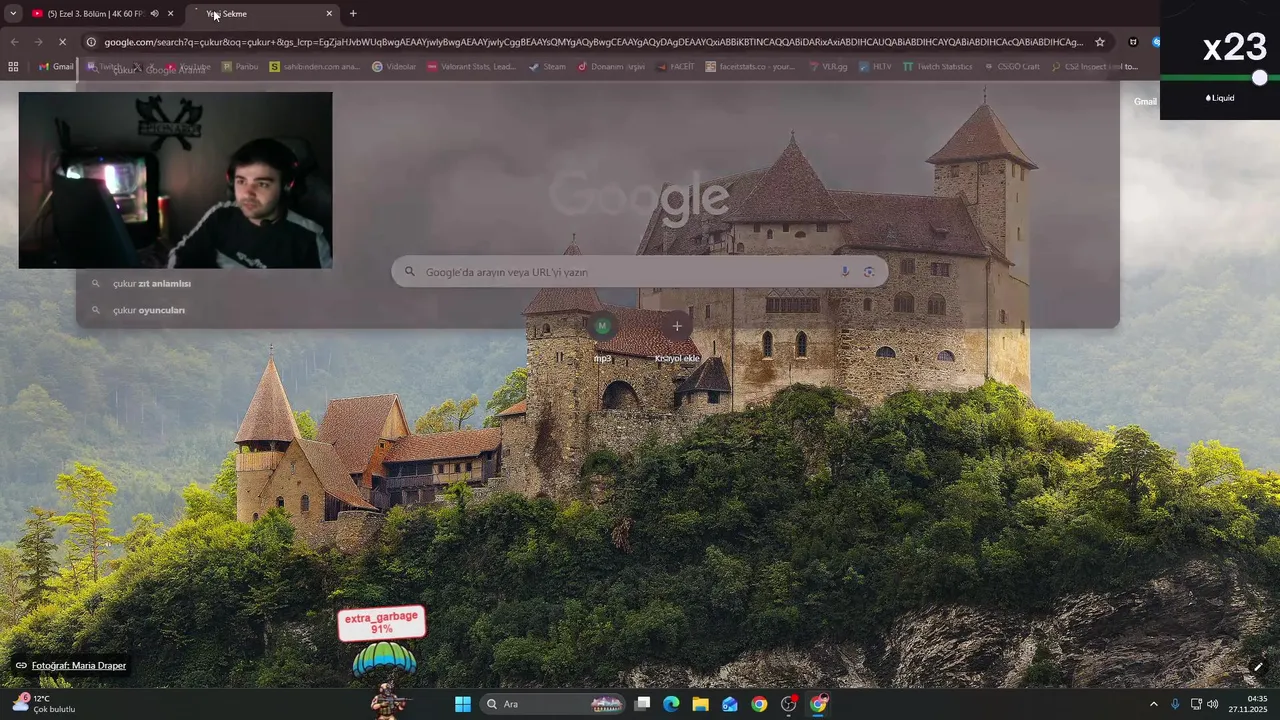The width and height of the screenshot is (1280, 720).
Task: Open the Videolar bookmark
Action: click(394, 67)
